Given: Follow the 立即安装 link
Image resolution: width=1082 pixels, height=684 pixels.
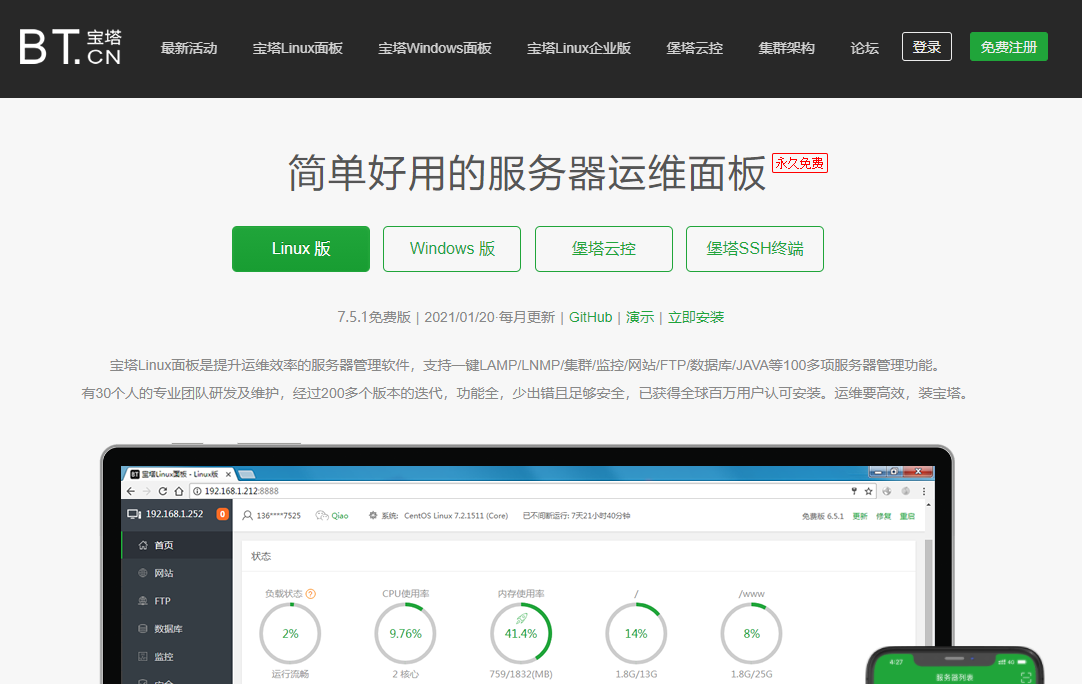Looking at the screenshot, I should tap(696, 317).
